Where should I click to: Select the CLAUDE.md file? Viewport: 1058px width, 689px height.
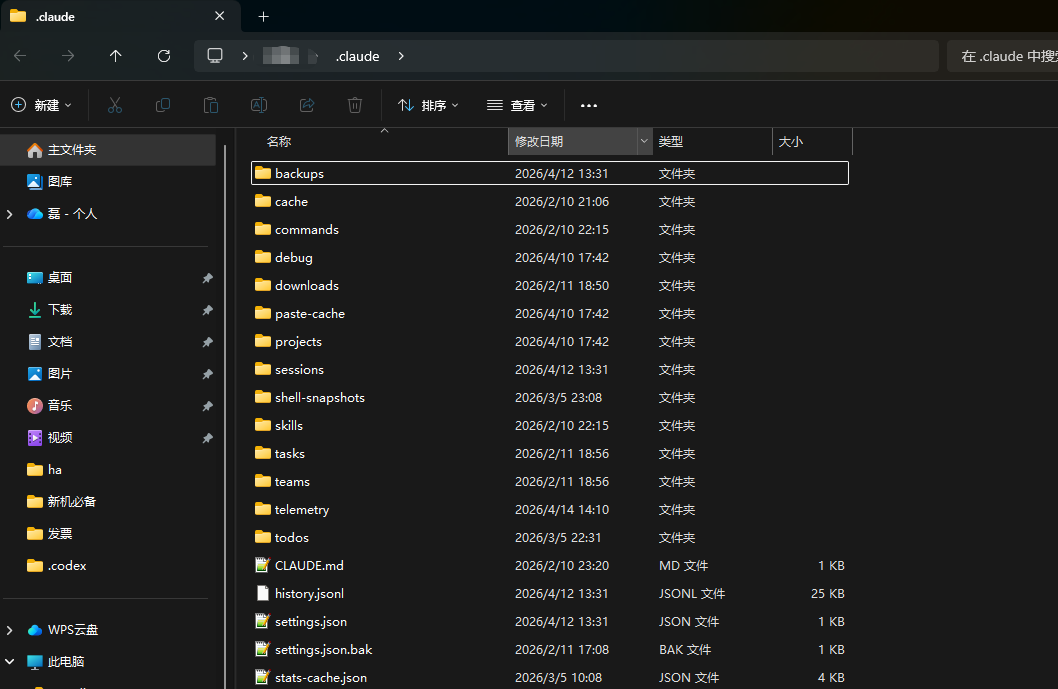pyautogui.click(x=550, y=566)
